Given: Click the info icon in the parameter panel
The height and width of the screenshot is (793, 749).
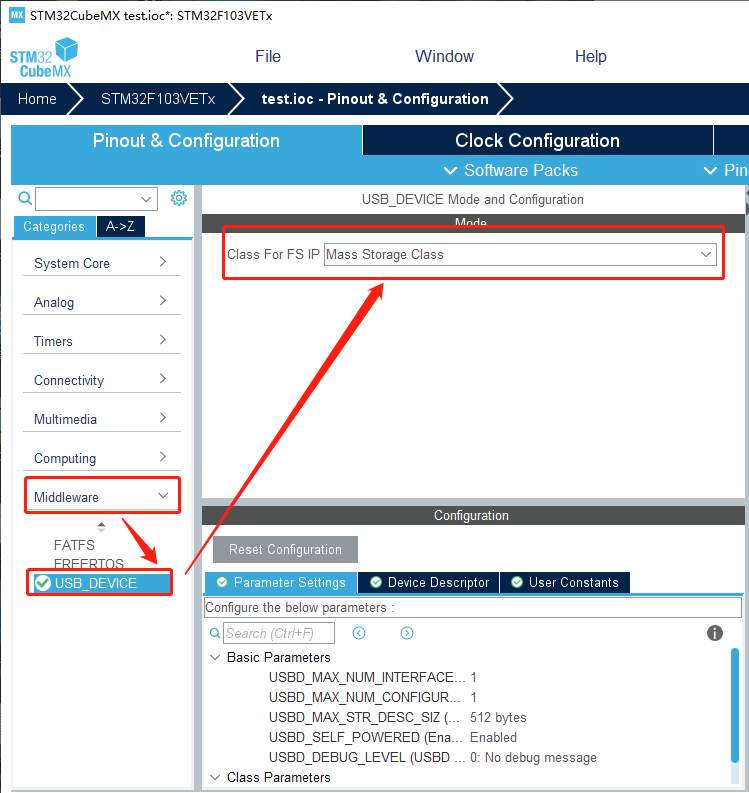Looking at the screenshot, I should tap(714, 633).
